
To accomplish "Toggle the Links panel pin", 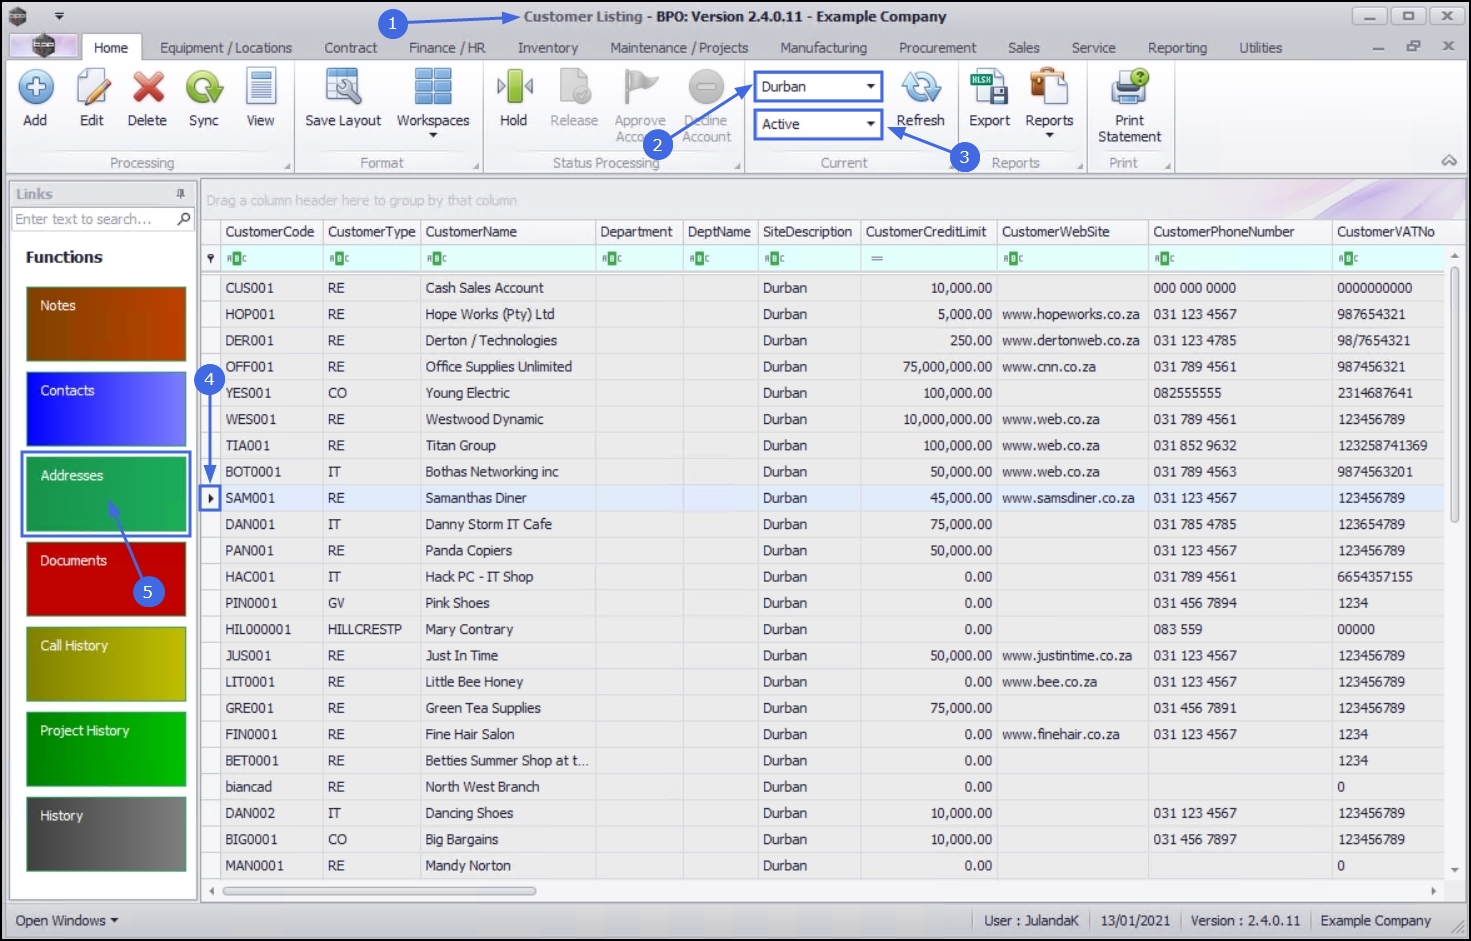I will click(x=181, y=194).
